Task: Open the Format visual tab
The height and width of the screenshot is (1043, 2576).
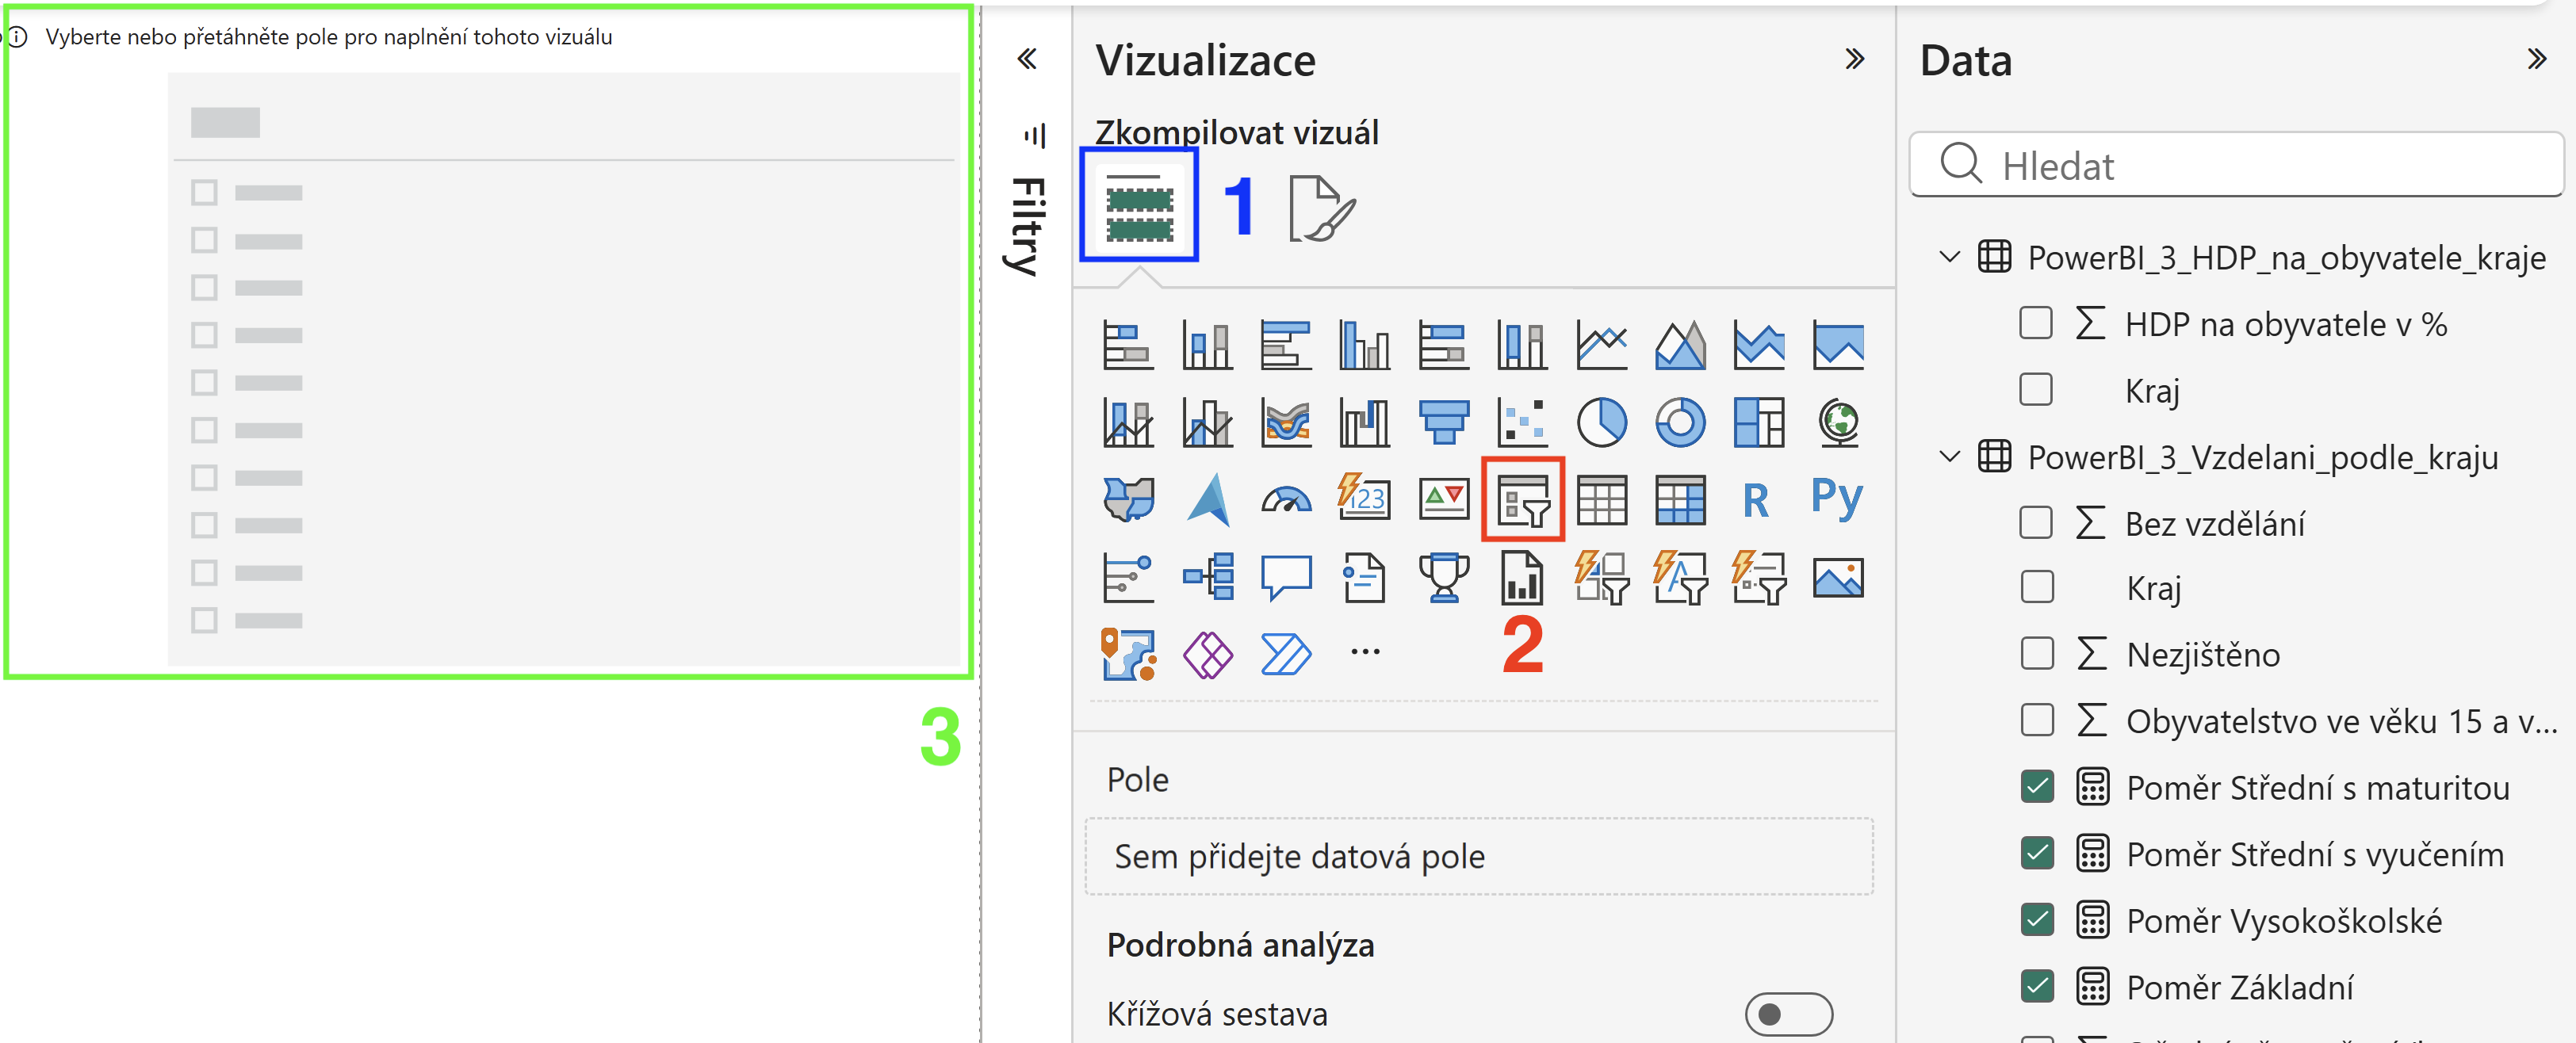Action: [x=1322, y=208]
